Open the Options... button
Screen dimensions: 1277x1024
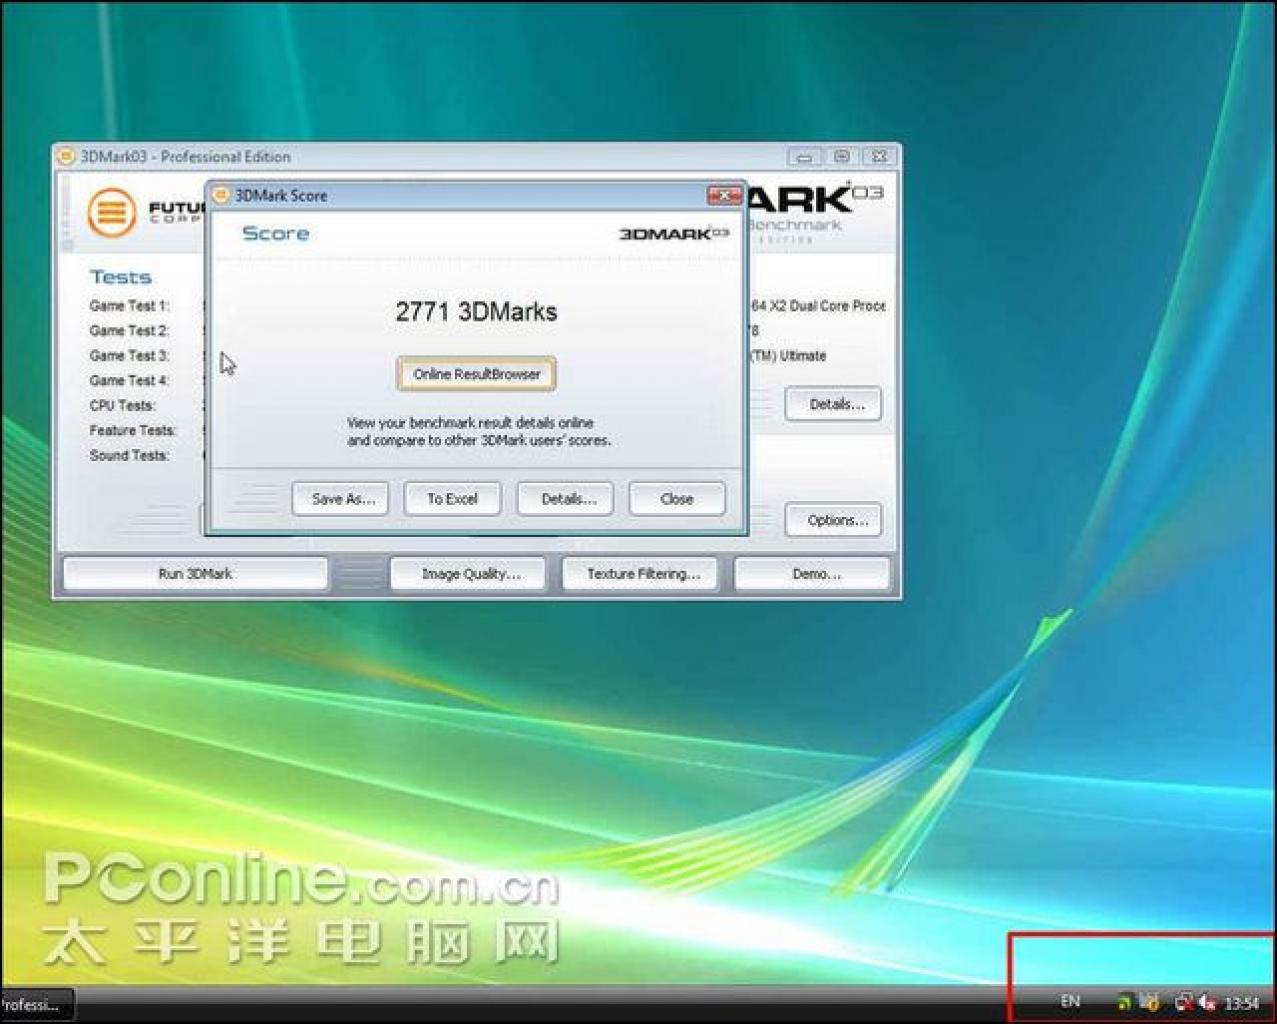[834, 520]
